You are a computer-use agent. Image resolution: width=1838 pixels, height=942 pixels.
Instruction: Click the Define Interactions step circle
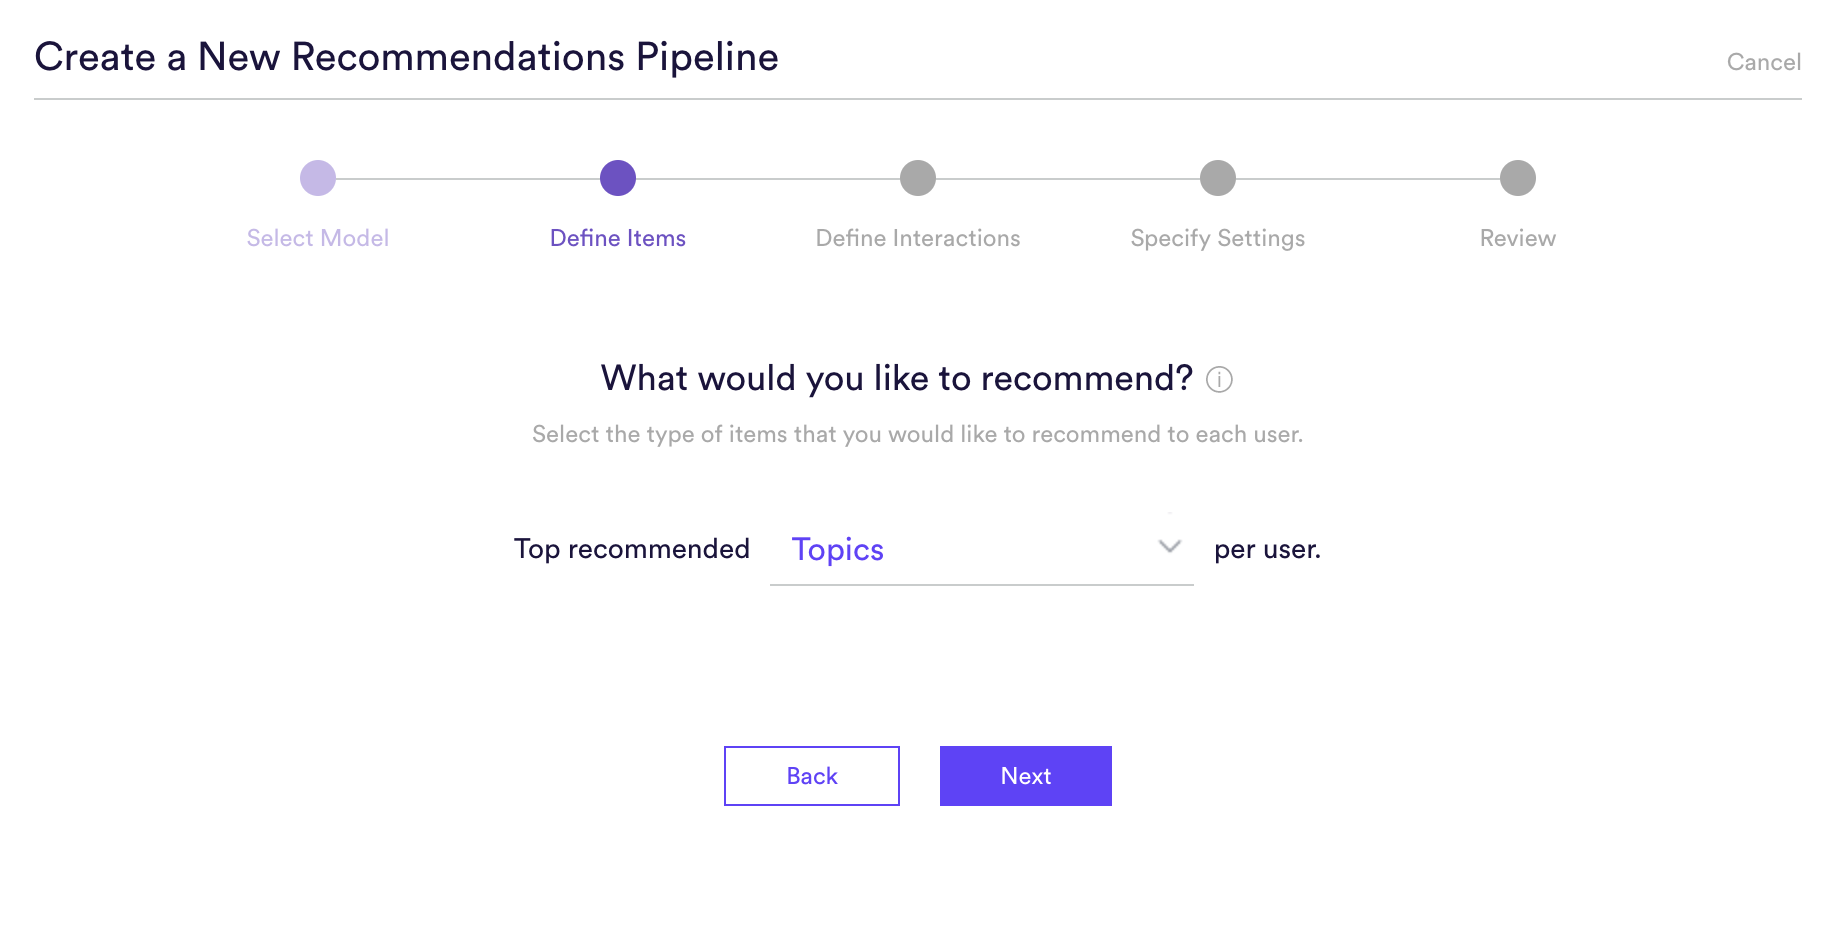[918, 178]
